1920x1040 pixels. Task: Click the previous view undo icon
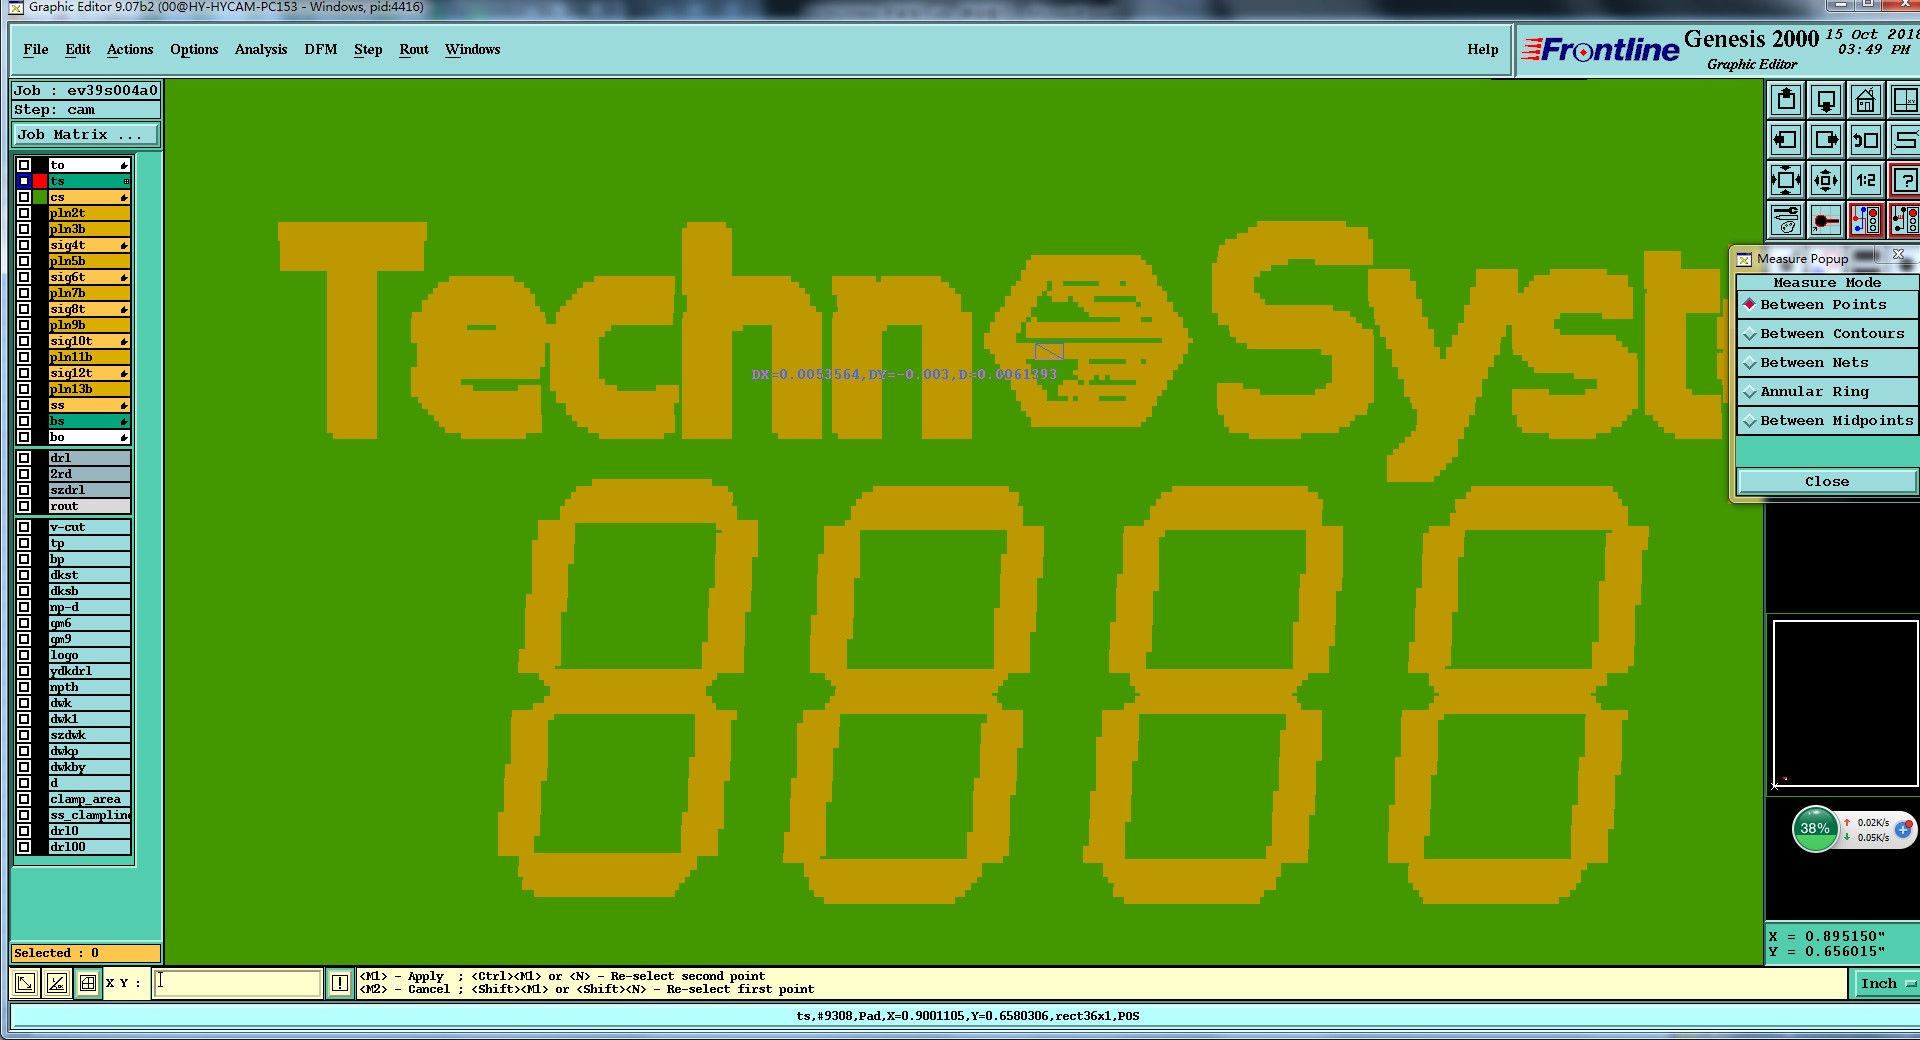(x=1866, y=141)
